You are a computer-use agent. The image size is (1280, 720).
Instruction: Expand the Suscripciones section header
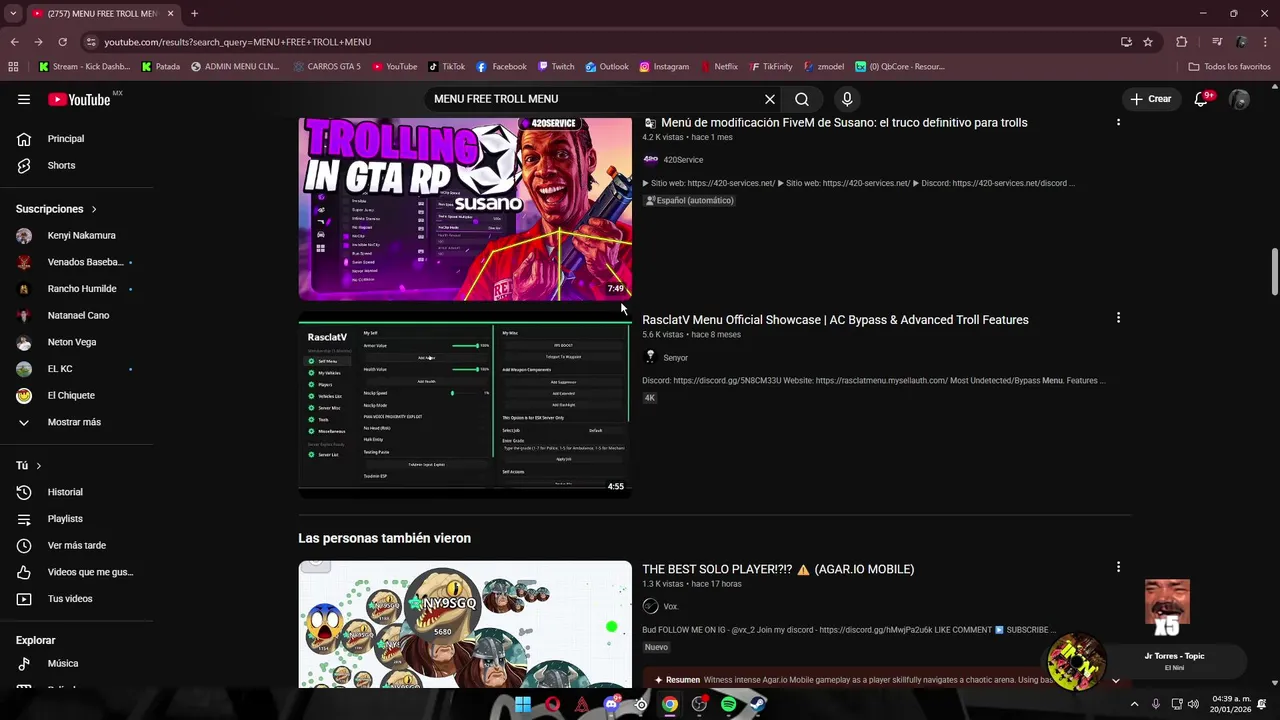(56, 209)
